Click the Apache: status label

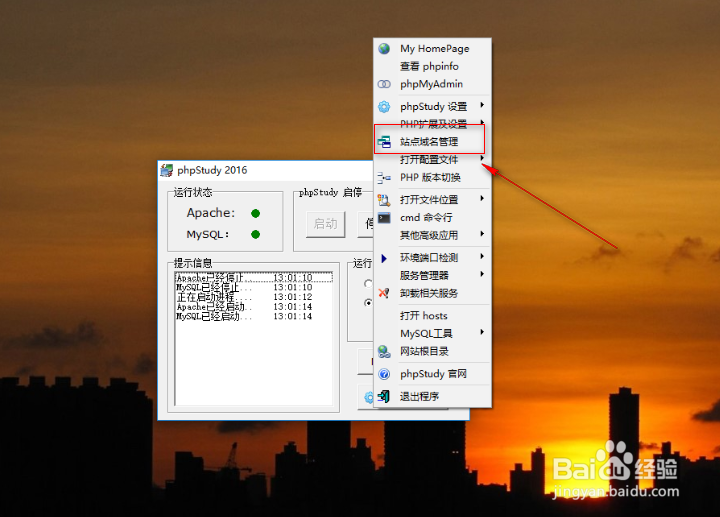click(211, 213)
